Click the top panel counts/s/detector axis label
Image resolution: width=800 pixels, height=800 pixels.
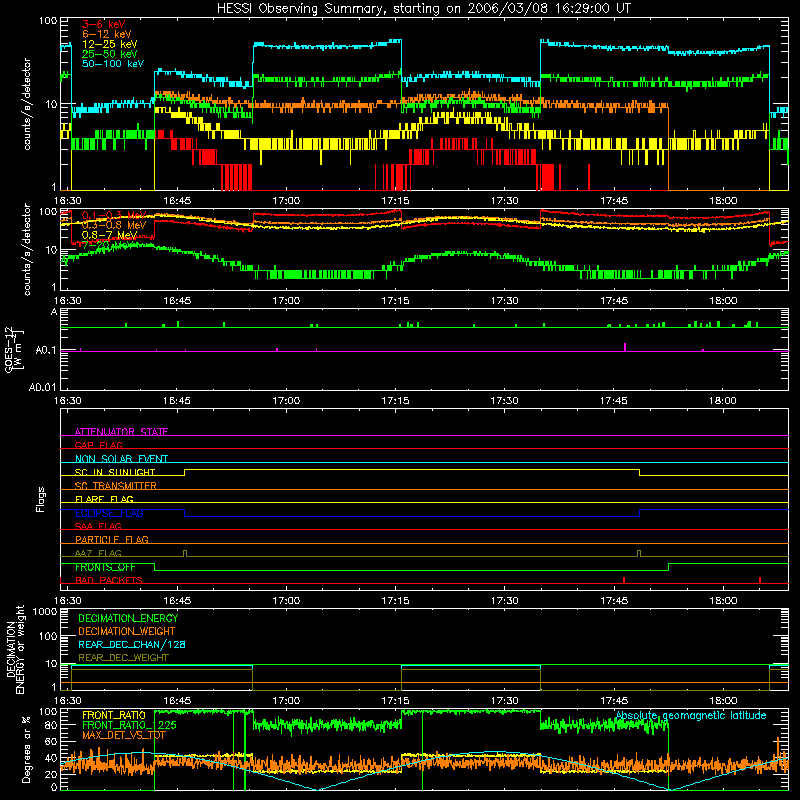click(x=27, y=104)
